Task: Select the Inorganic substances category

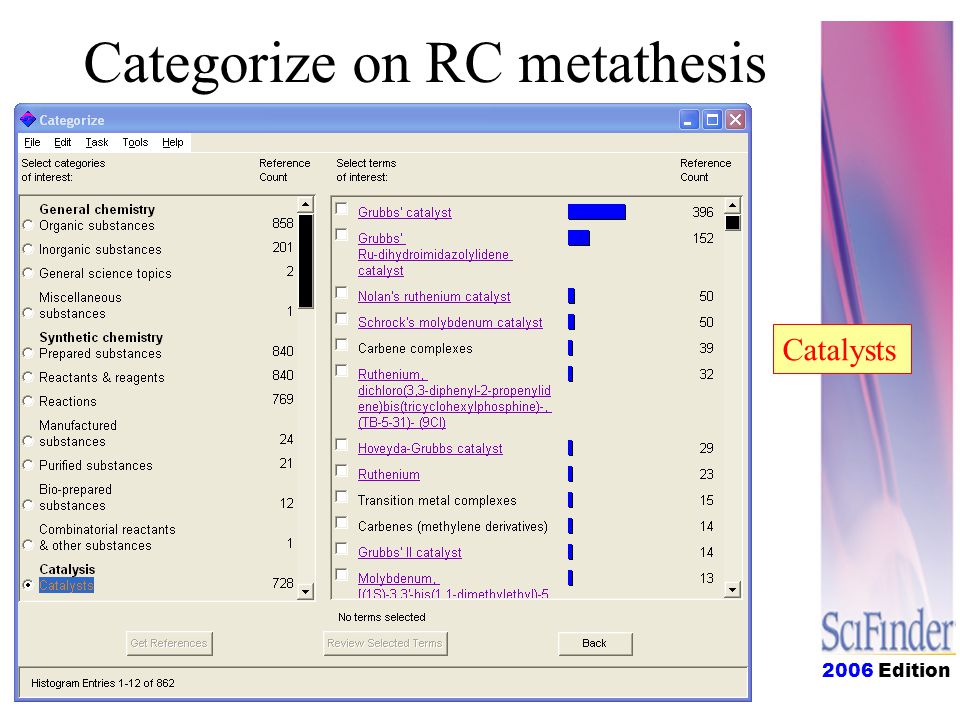Action: pyautogui.click(x=28, y=249)
